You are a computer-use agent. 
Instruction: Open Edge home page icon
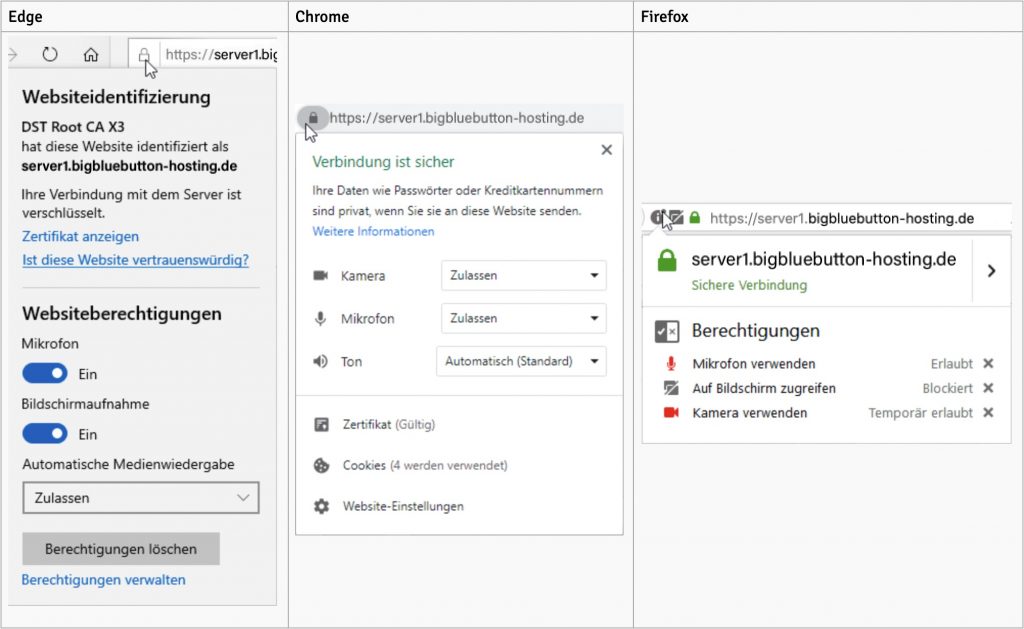tap(91, 54)
